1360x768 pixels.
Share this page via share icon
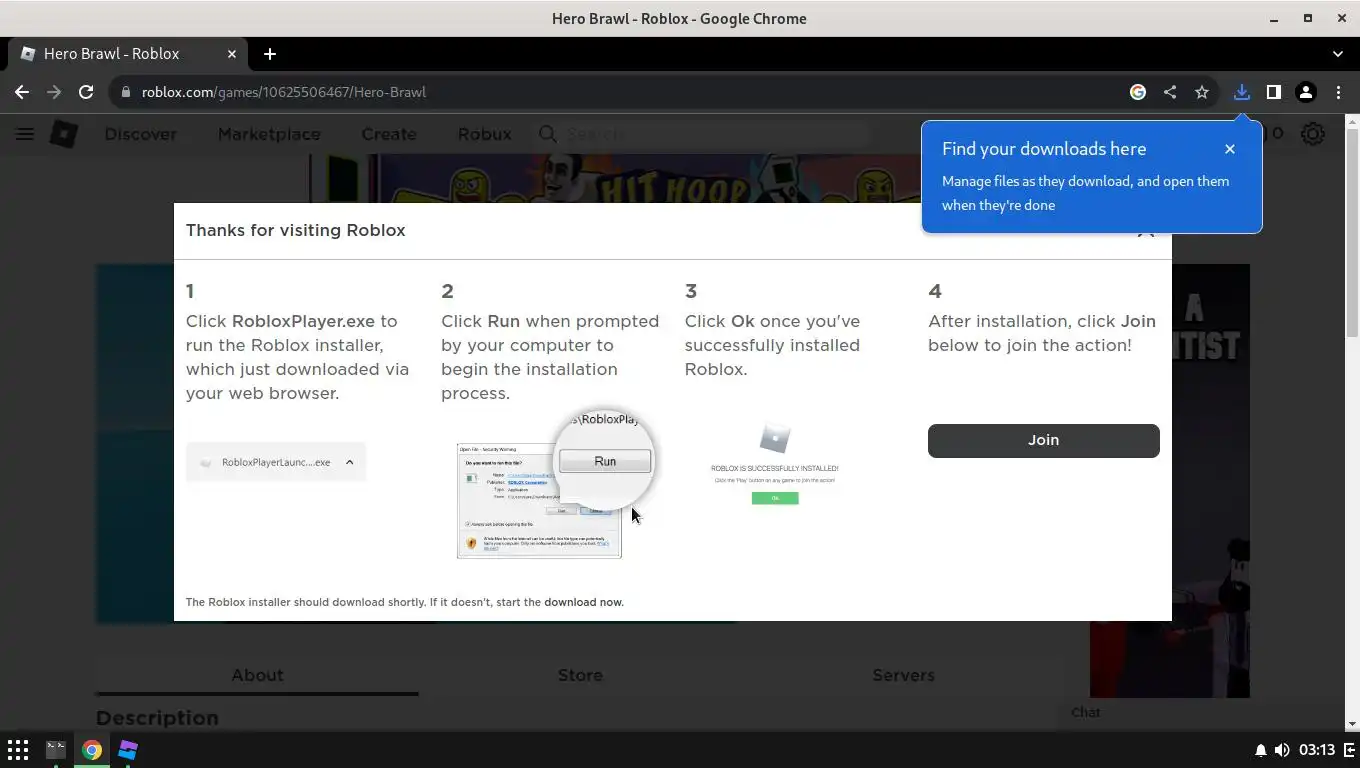(x=1170, y=92)
